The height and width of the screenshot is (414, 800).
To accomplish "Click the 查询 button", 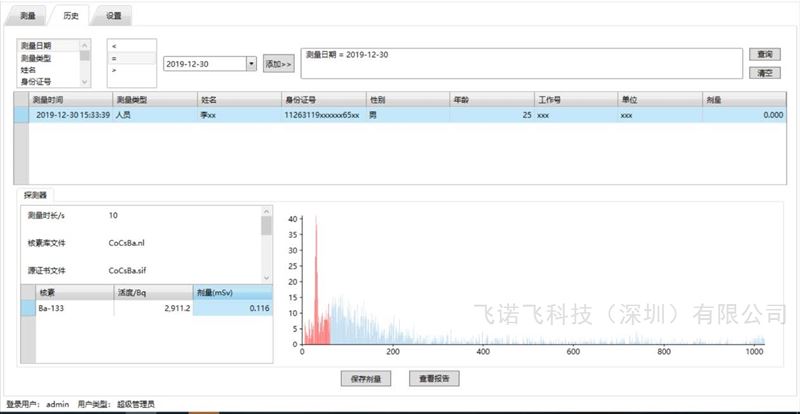I will [x=764, y=53].
